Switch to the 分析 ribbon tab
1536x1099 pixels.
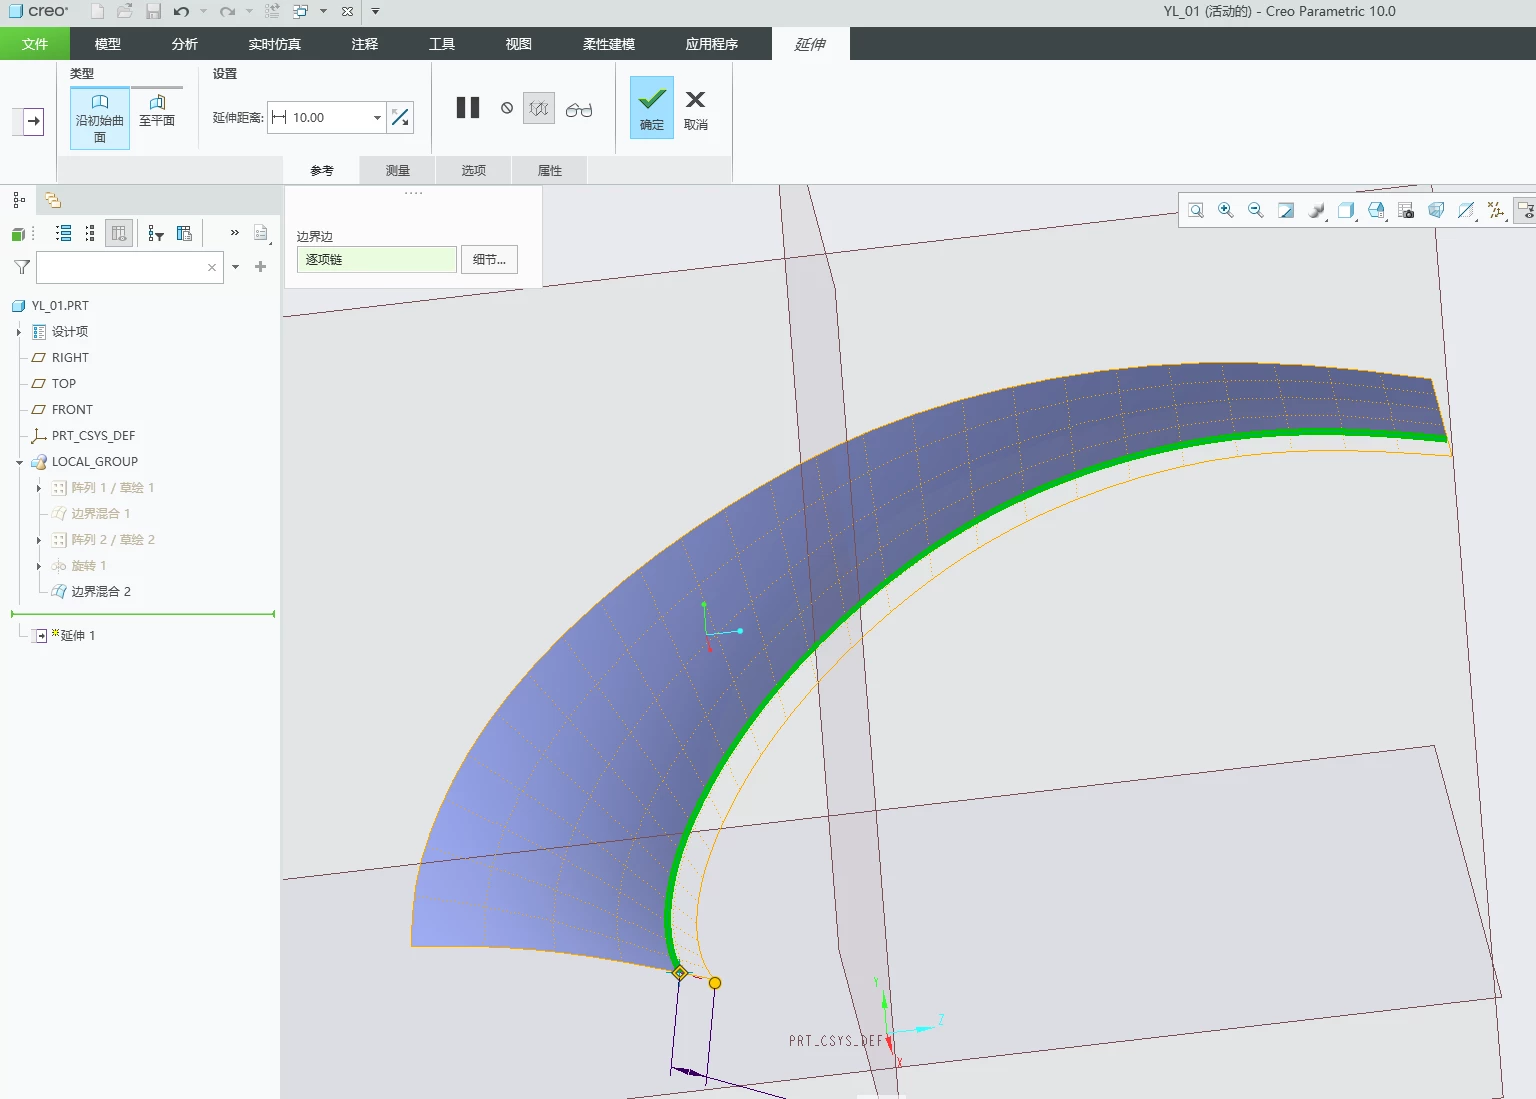point(184,44)
